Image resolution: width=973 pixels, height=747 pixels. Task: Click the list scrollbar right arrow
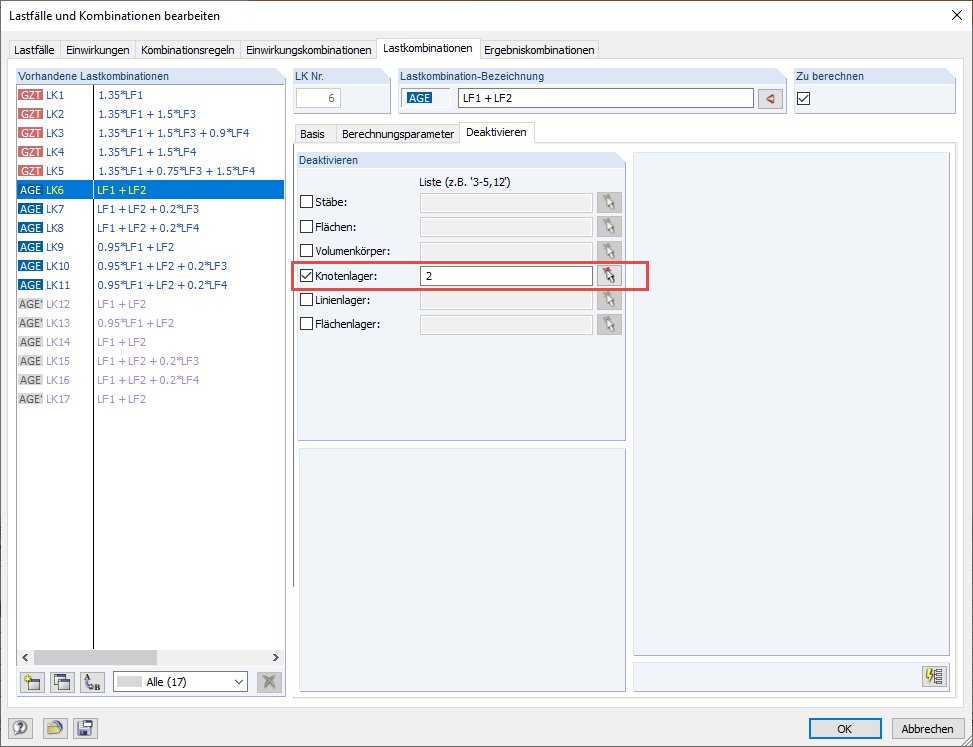point(276,657)
